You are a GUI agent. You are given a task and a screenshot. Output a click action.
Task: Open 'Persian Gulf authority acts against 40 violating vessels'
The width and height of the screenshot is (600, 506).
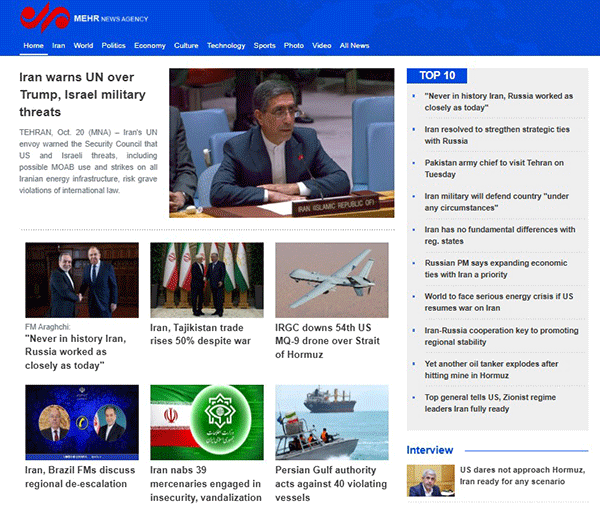tap(331, 483)
